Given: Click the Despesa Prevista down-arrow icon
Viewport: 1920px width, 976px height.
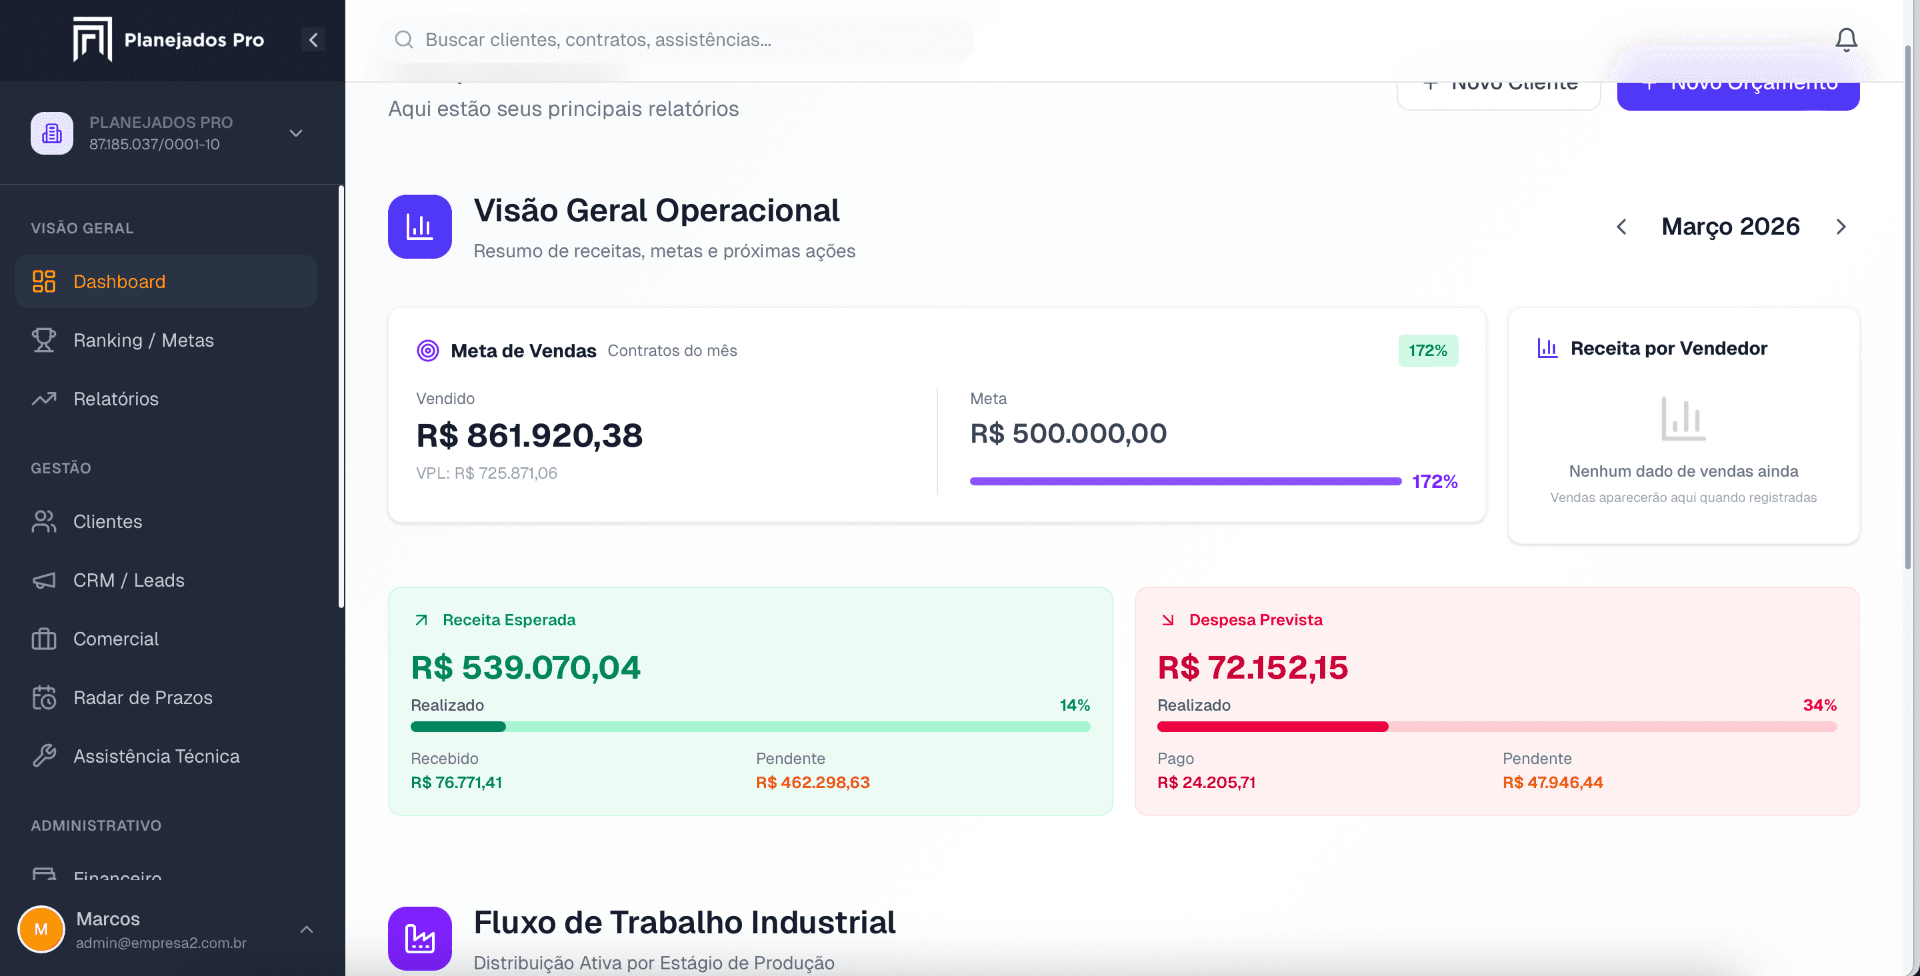Looking at the screenshot, I should (x=1168, y=620).
